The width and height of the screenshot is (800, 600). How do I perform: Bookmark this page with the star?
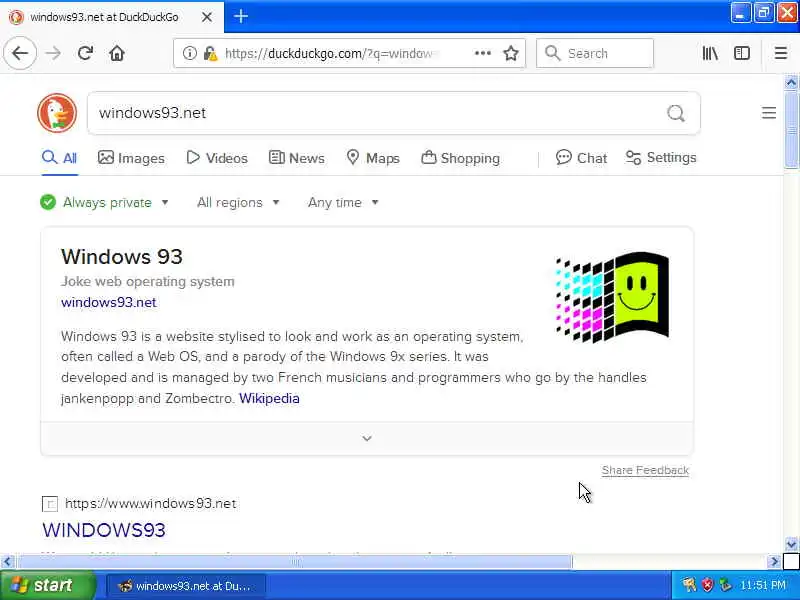511,53
